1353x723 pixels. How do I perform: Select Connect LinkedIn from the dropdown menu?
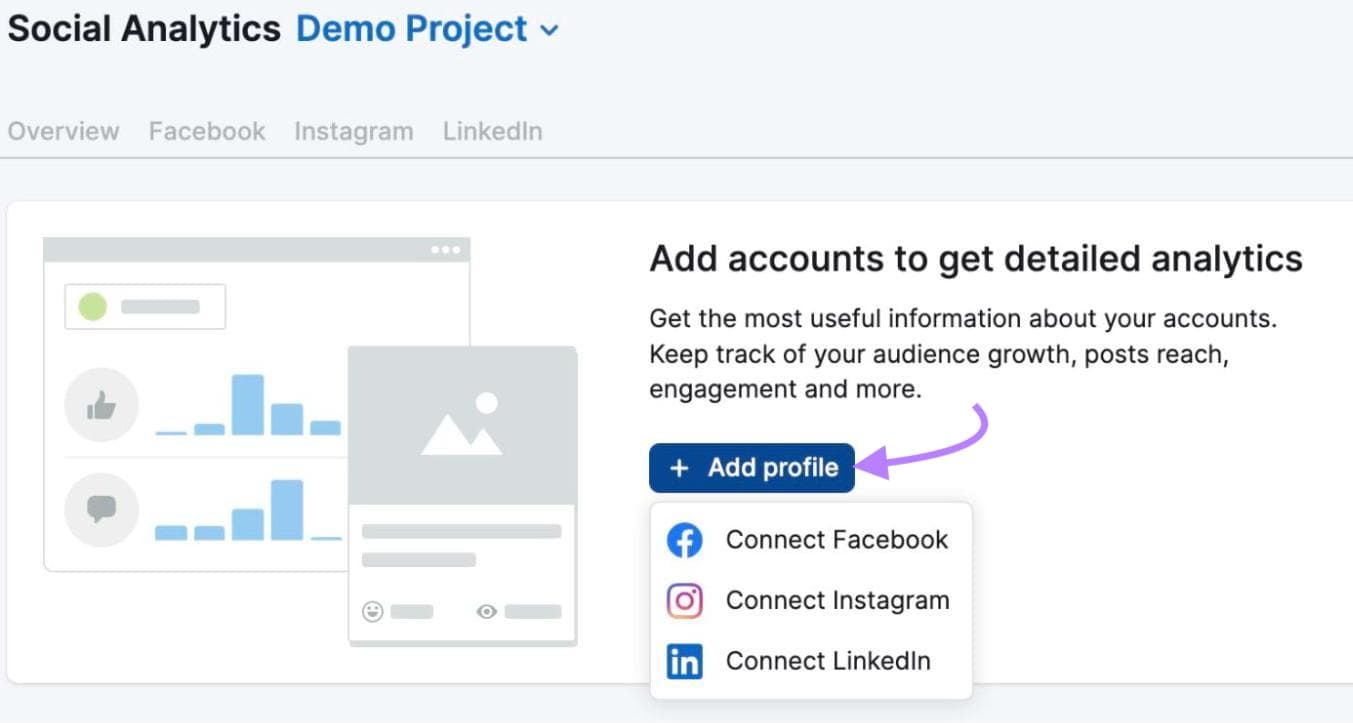click(829, 661)
